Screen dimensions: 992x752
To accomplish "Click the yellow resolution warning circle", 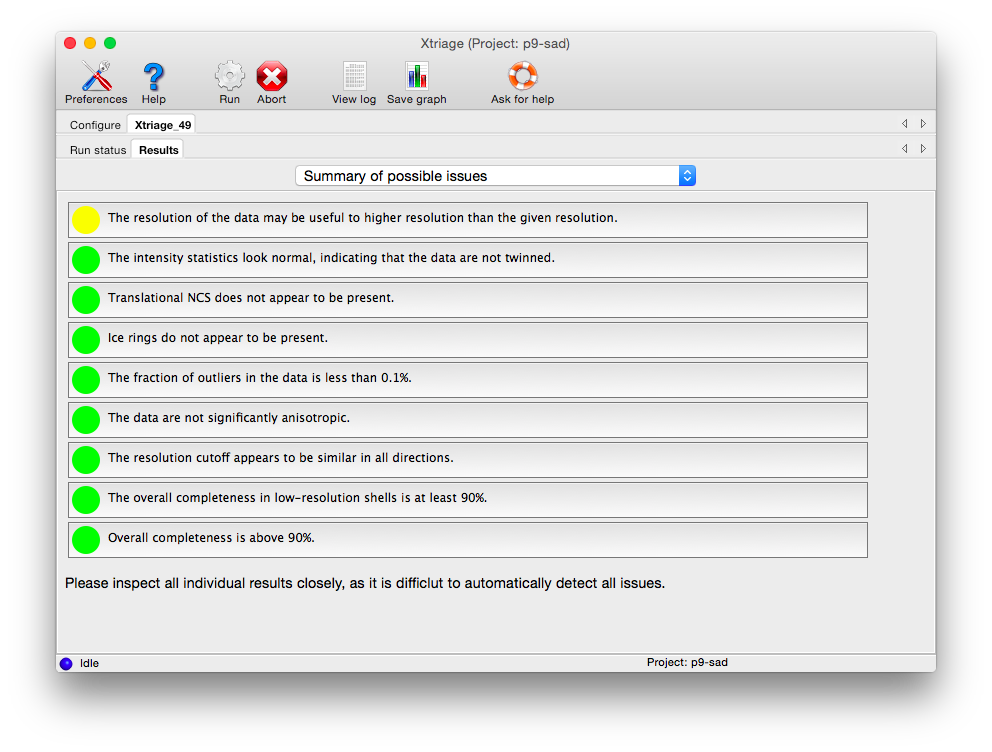I will point(86,220).
